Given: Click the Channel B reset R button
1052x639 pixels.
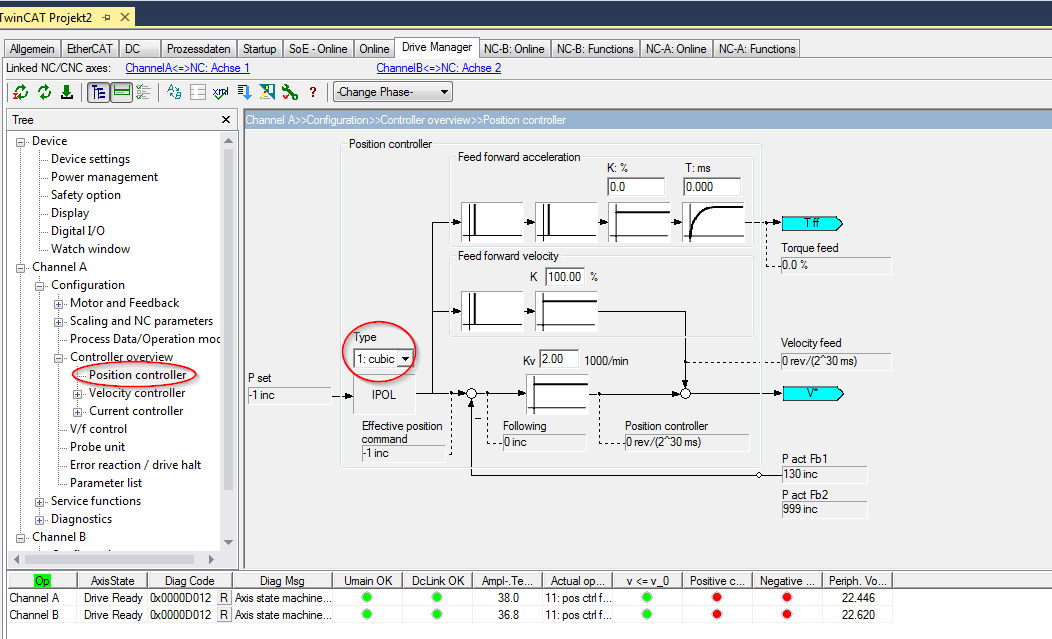Looking at the screenshot, I should (224, 615).
